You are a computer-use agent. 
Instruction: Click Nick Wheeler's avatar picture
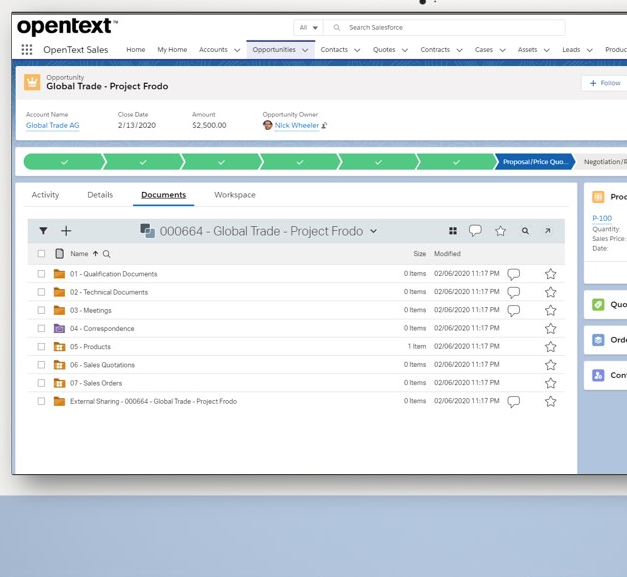click(268, 125)
